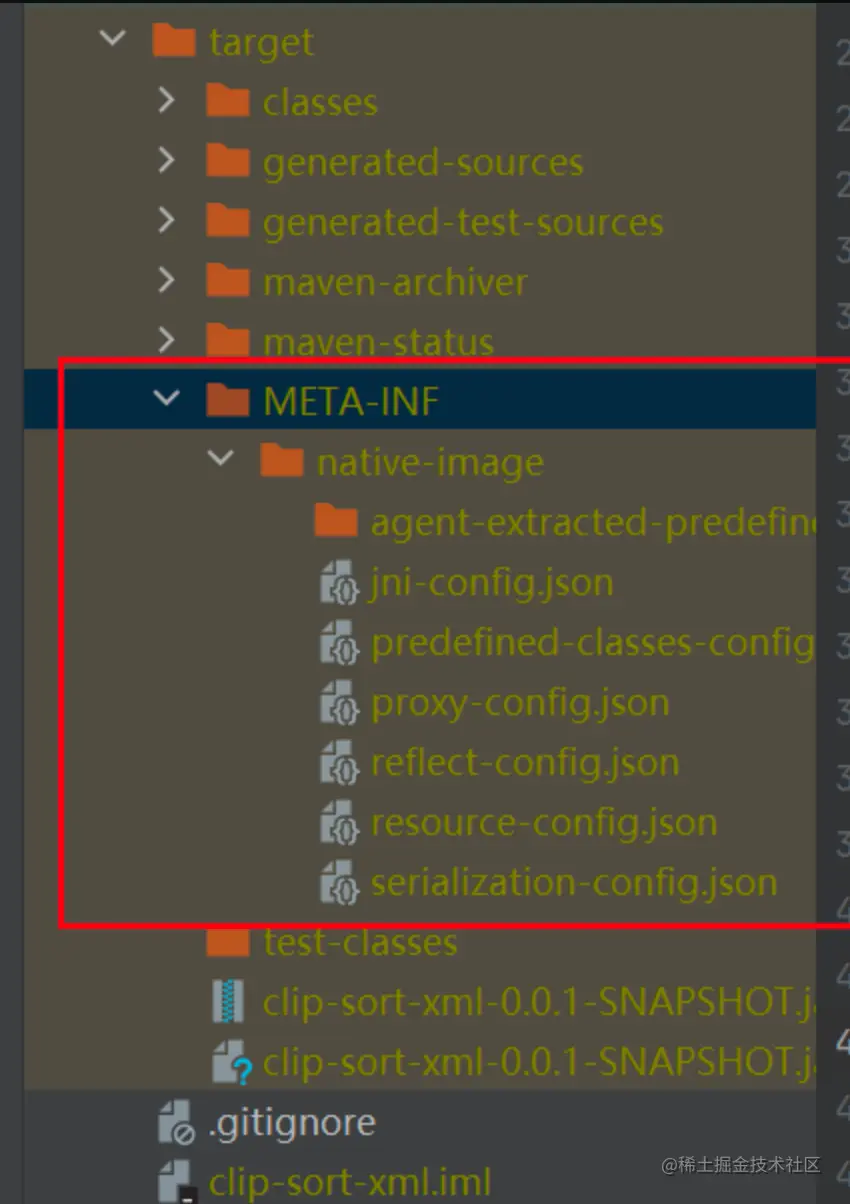Click the jni-config.json file icon
This screenshot has width=850, height=1204.
coord(339,582)
